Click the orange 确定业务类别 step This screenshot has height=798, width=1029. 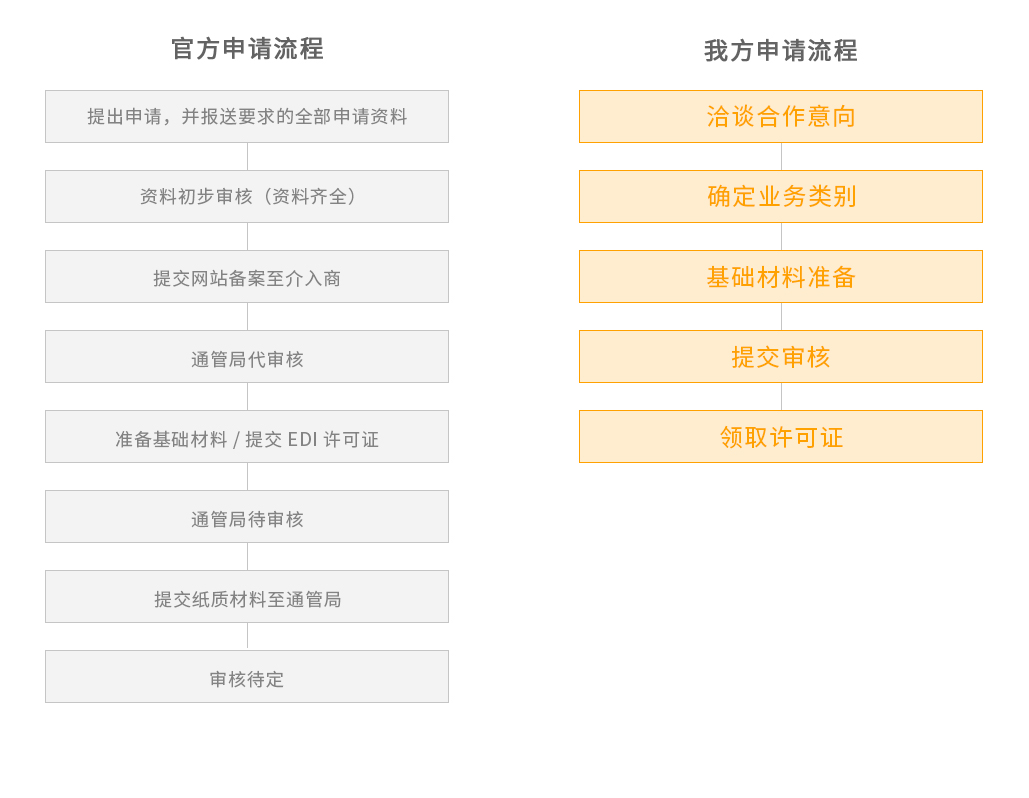781,197
